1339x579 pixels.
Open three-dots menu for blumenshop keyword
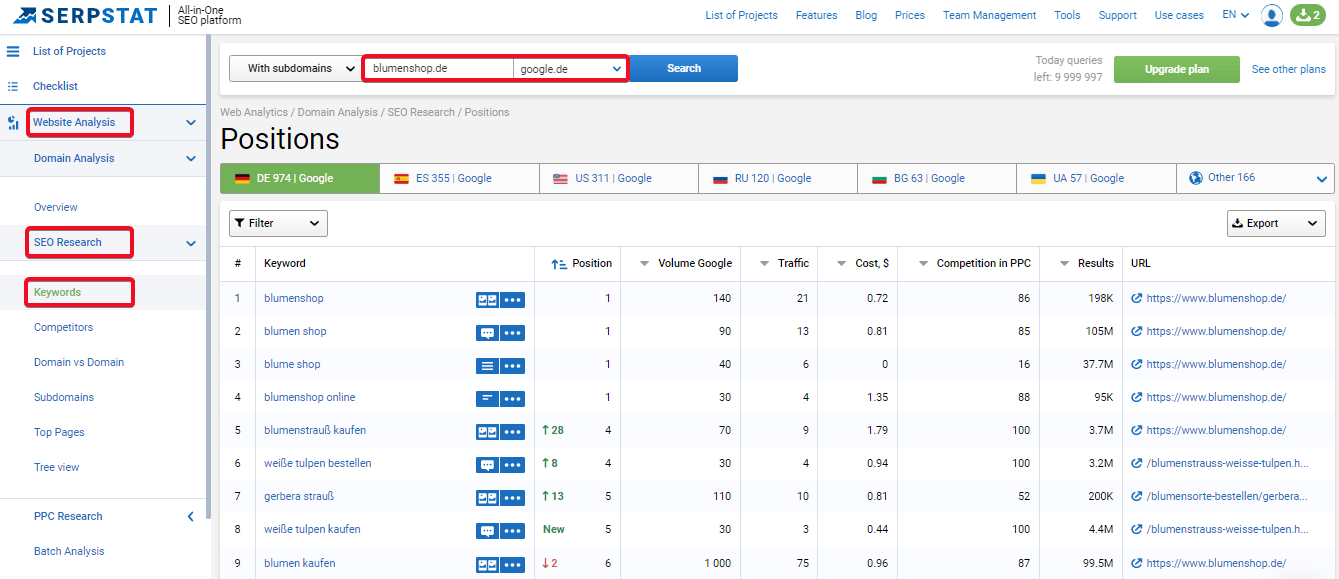(x=512, y=299)
